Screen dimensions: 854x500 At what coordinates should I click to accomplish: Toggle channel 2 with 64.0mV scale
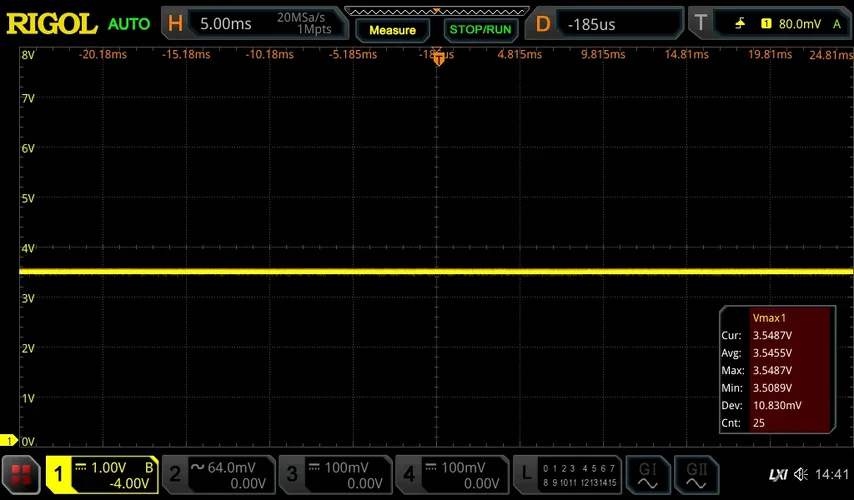pos(219,475)
